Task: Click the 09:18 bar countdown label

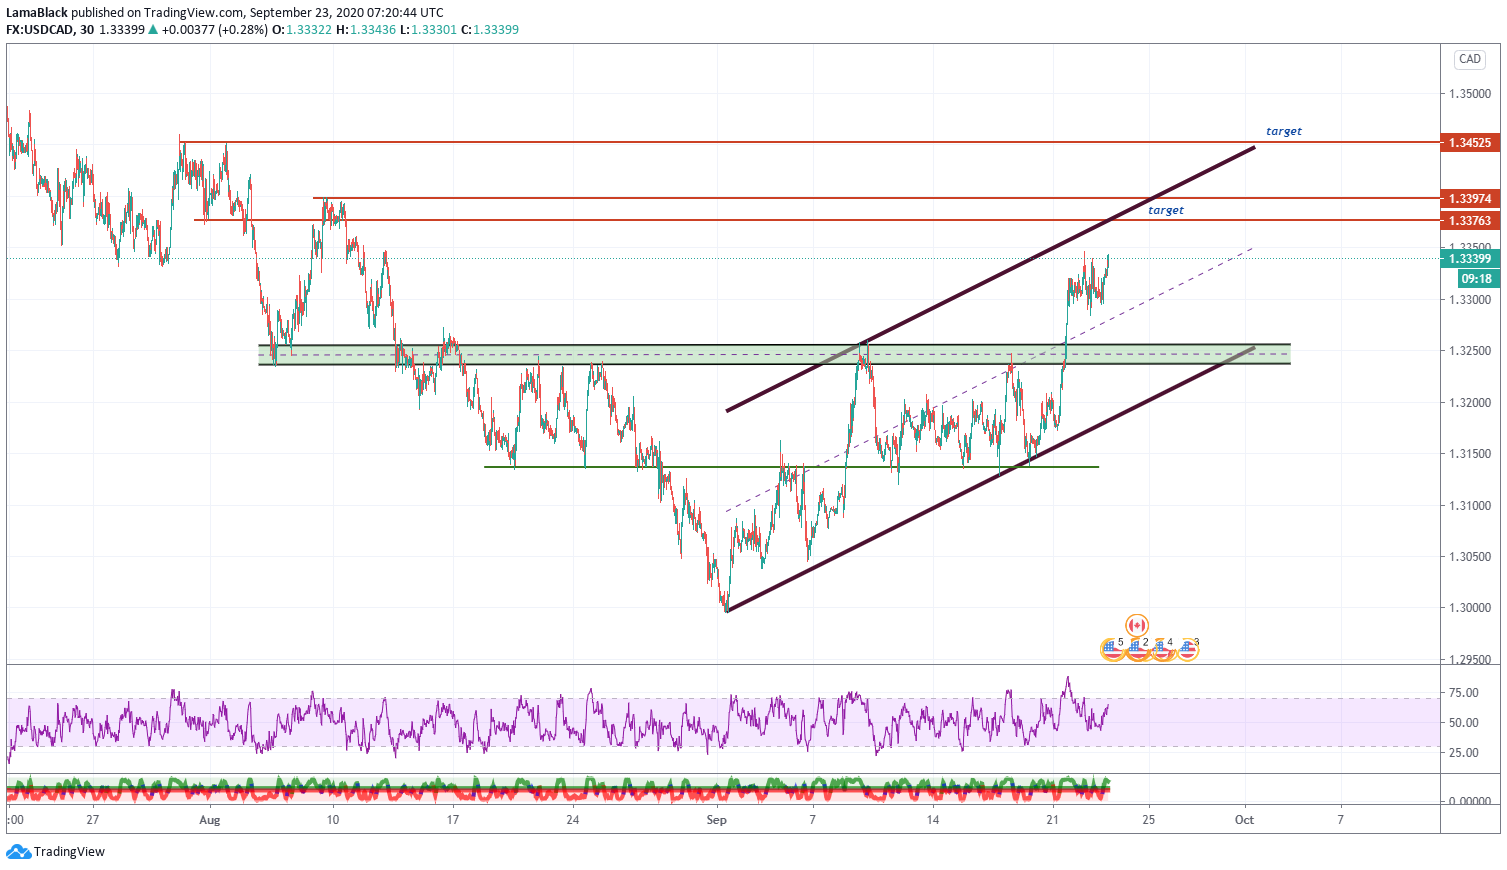Action: coord(1476,279)
